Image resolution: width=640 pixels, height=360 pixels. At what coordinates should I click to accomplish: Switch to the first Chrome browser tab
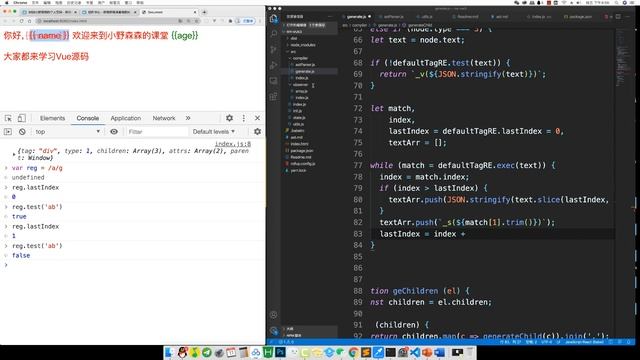click(x=49, y=12)
